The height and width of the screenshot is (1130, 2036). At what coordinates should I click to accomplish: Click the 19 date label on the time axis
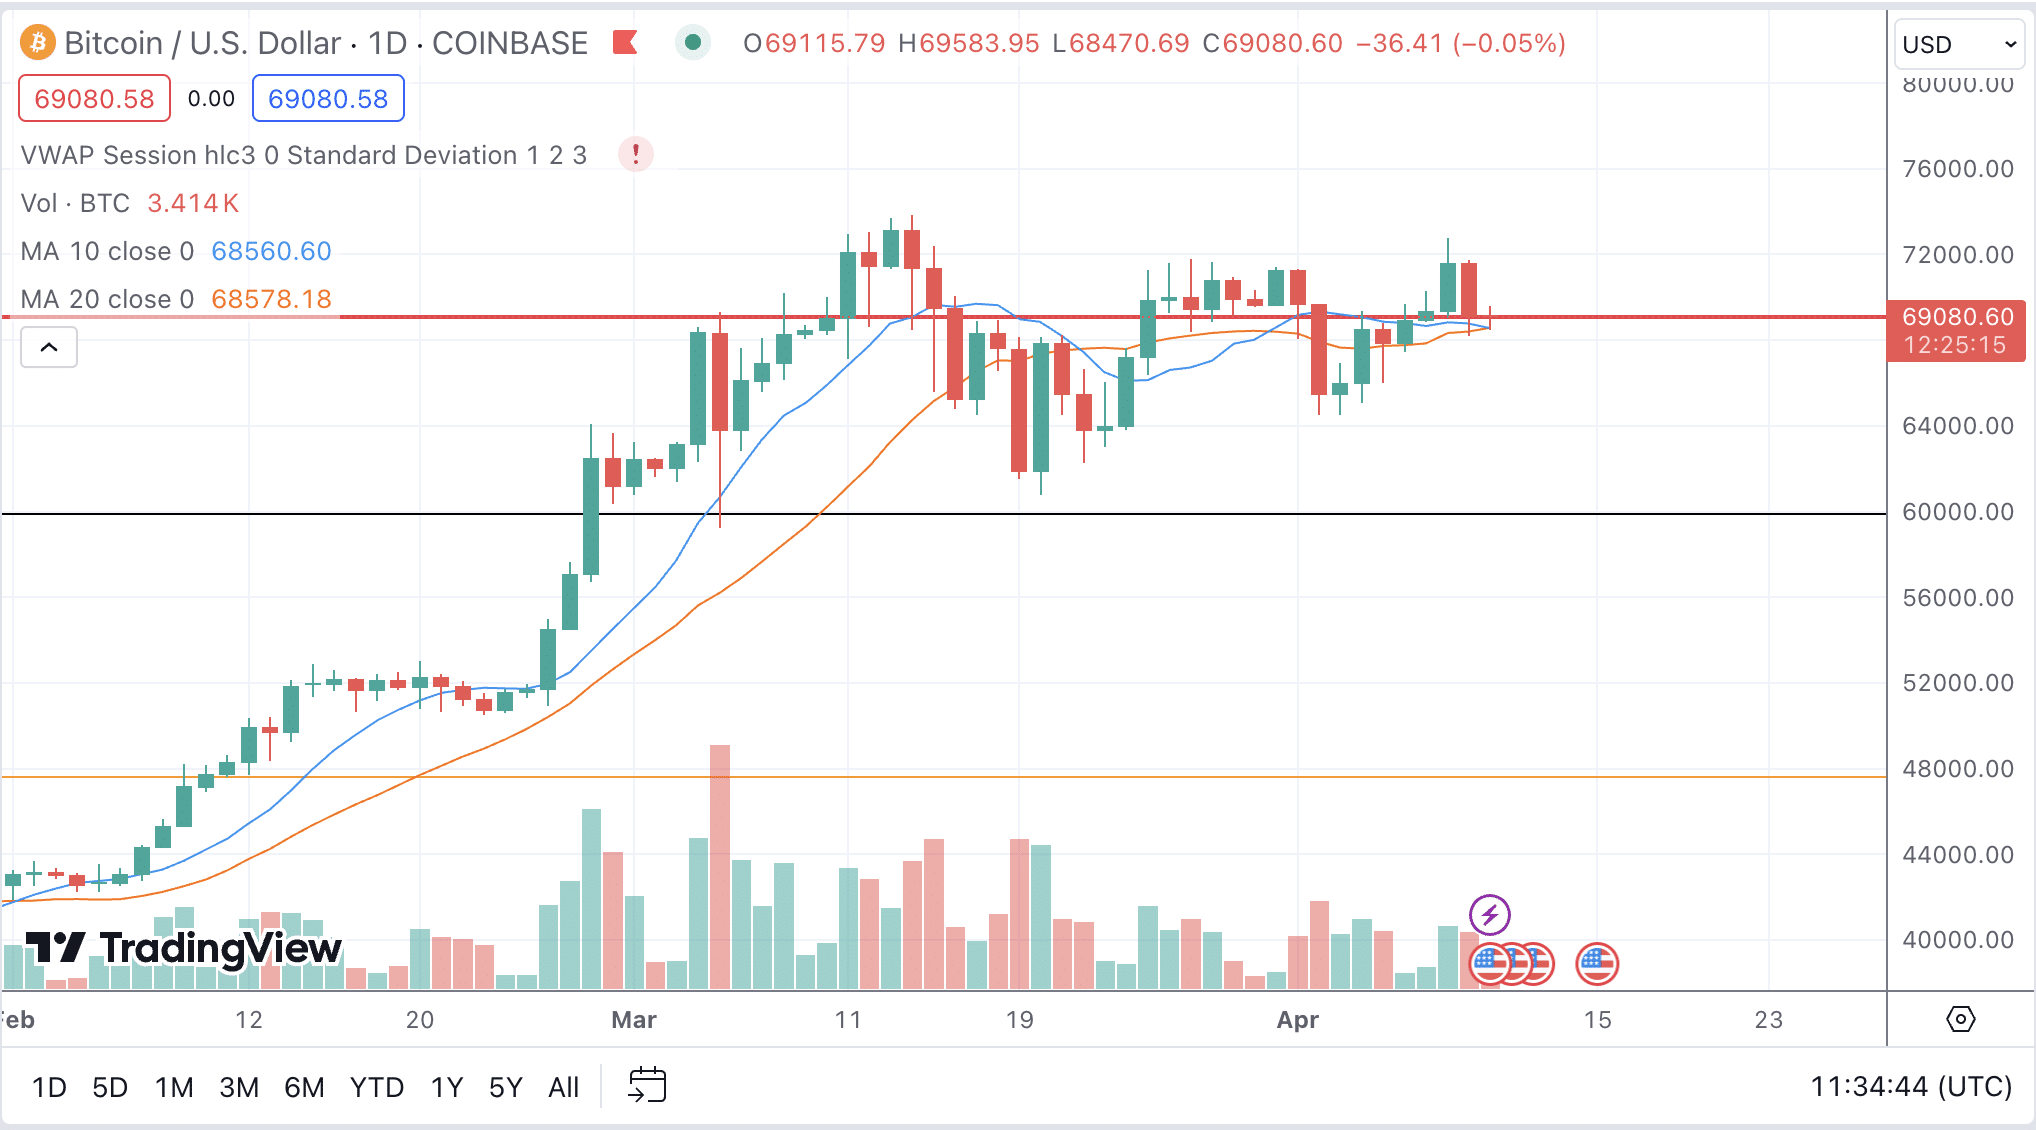[x=1019, y=1020]
